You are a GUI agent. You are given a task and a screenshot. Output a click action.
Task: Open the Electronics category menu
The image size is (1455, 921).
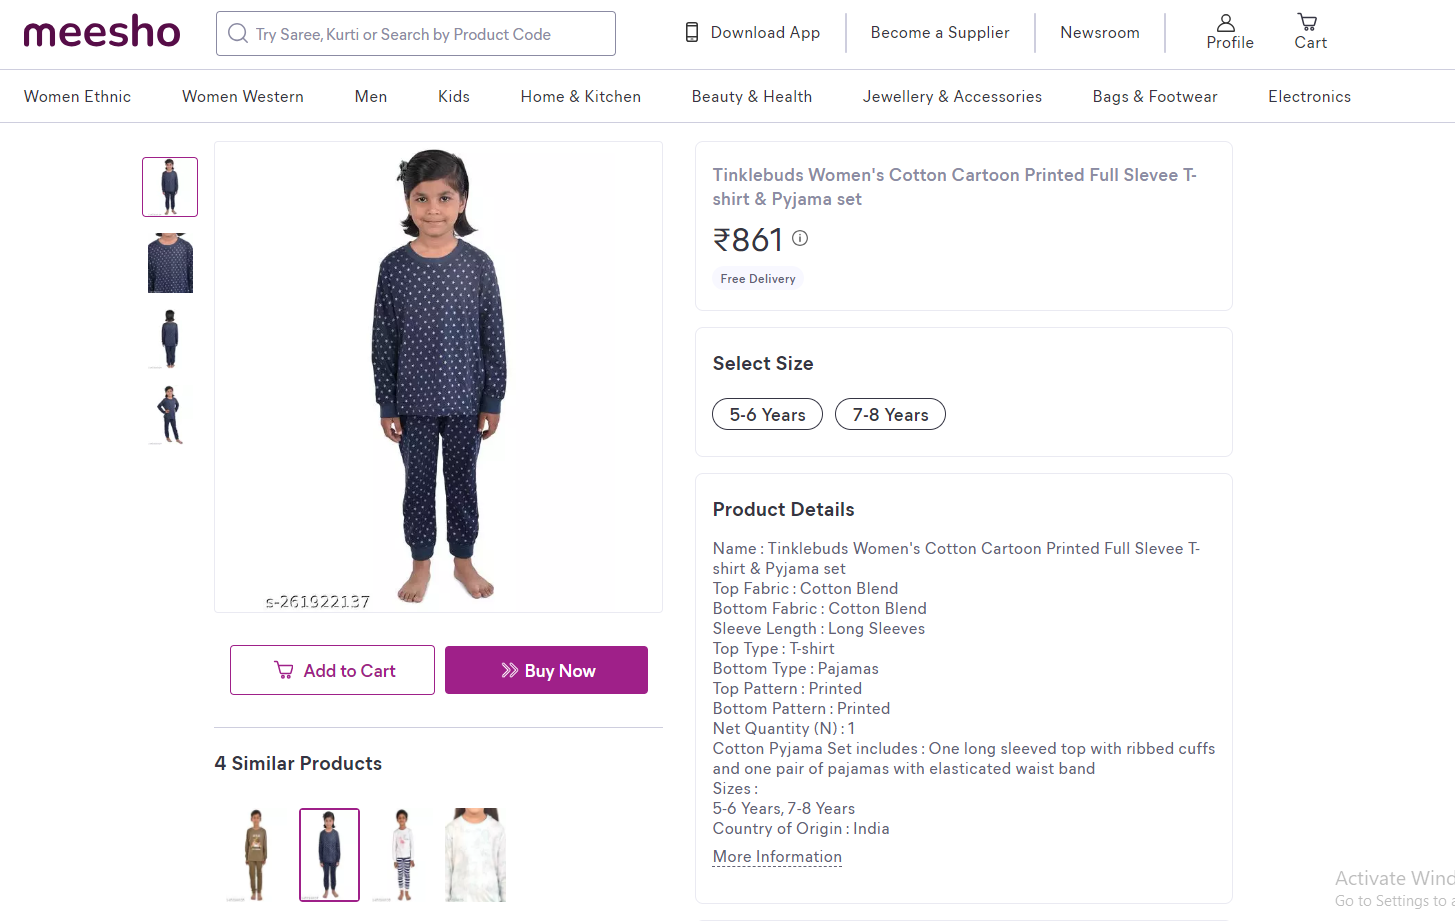coord(1309,97)
